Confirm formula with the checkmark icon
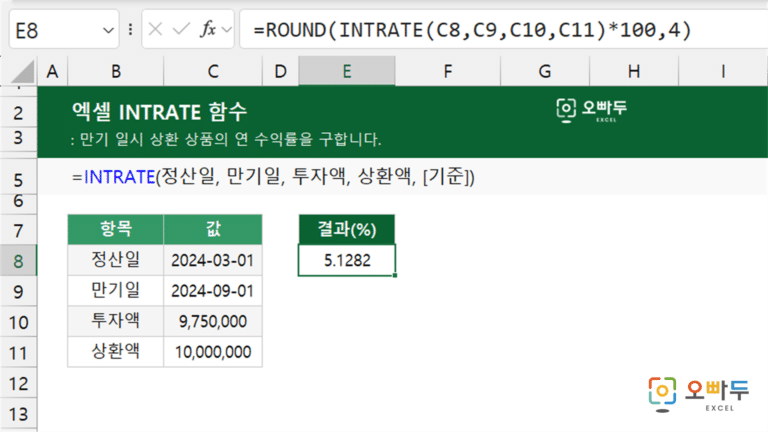Screen dimensions: 768x432 pyautogui.click(x=181, y=29)
